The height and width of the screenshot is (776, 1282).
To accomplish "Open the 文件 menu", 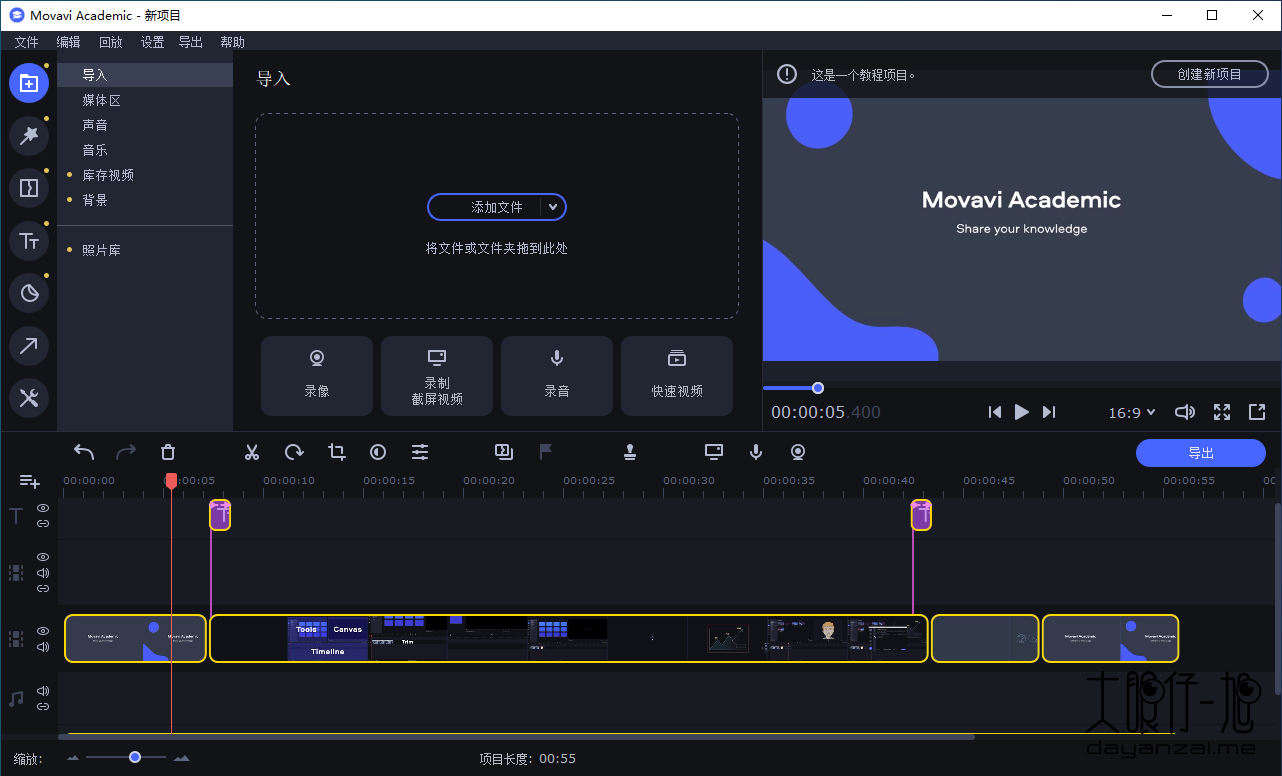I will click(26, 42).
